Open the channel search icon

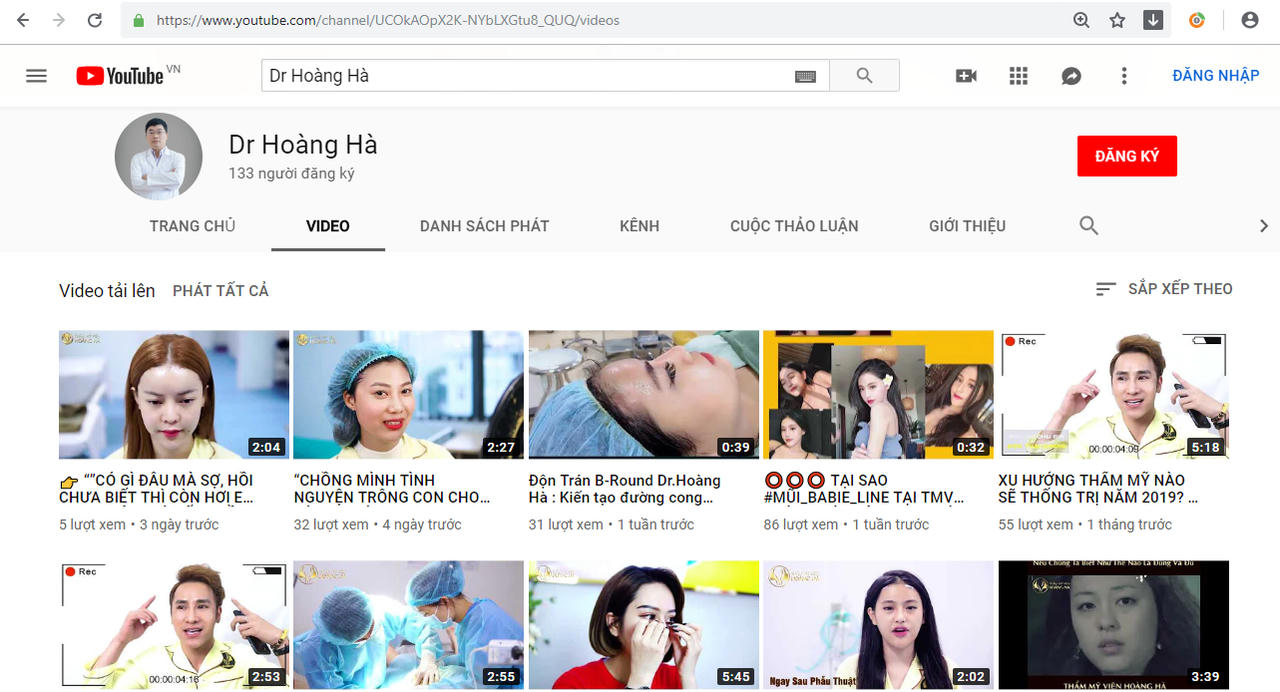(1088, 226)
